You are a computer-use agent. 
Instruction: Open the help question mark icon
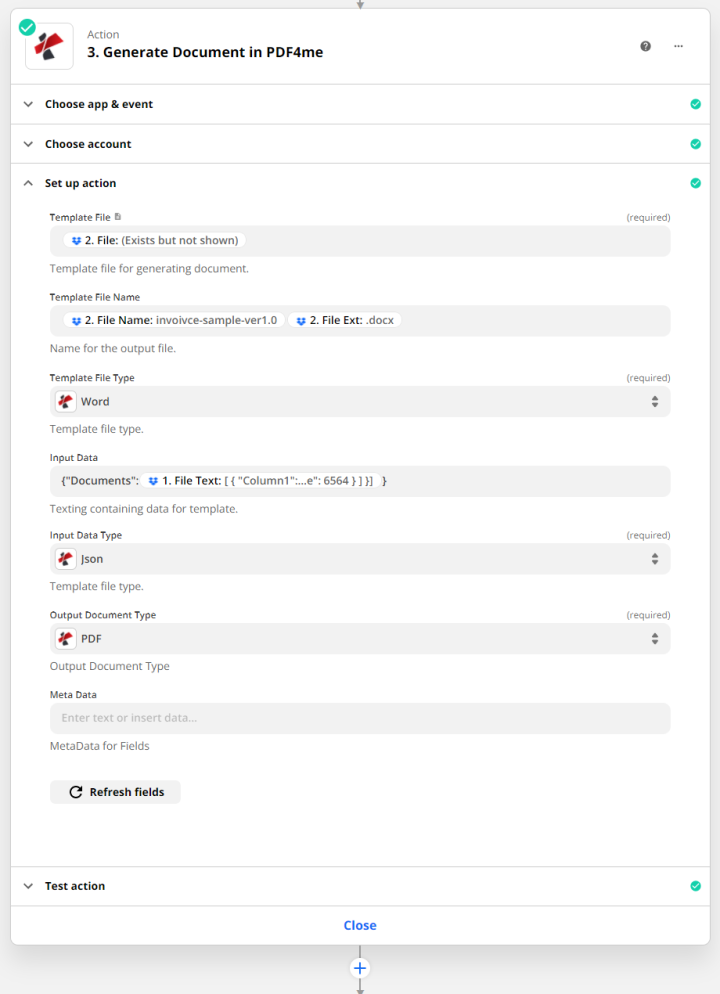[645, 46]
